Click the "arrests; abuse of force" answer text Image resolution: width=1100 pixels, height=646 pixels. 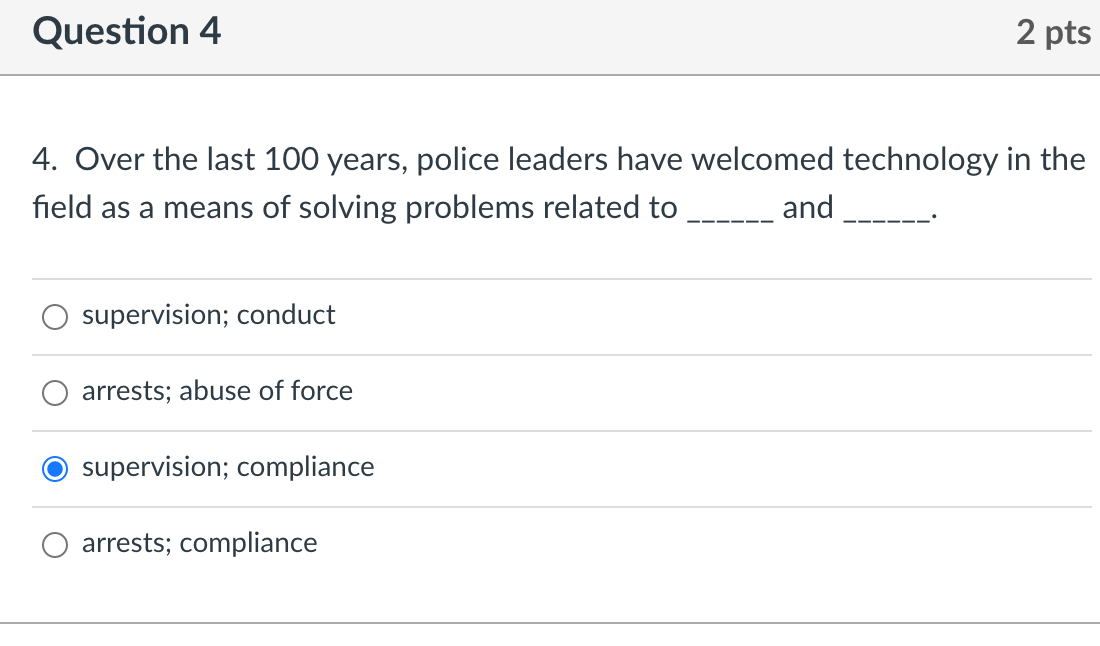click(x=218, y=392)
